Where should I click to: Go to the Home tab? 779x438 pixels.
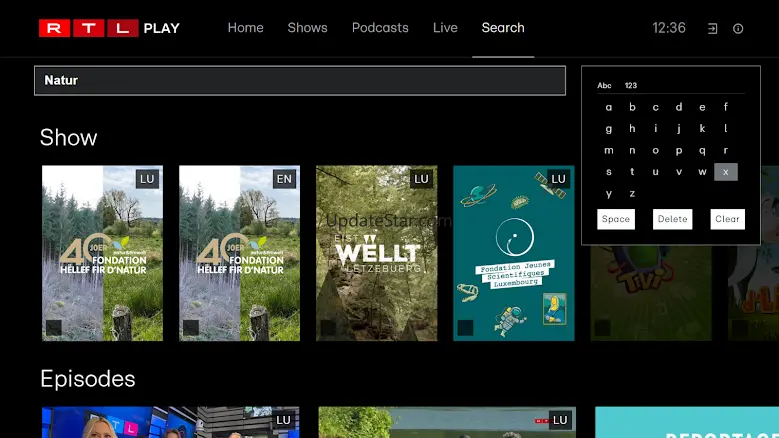(x=245, y=28)
